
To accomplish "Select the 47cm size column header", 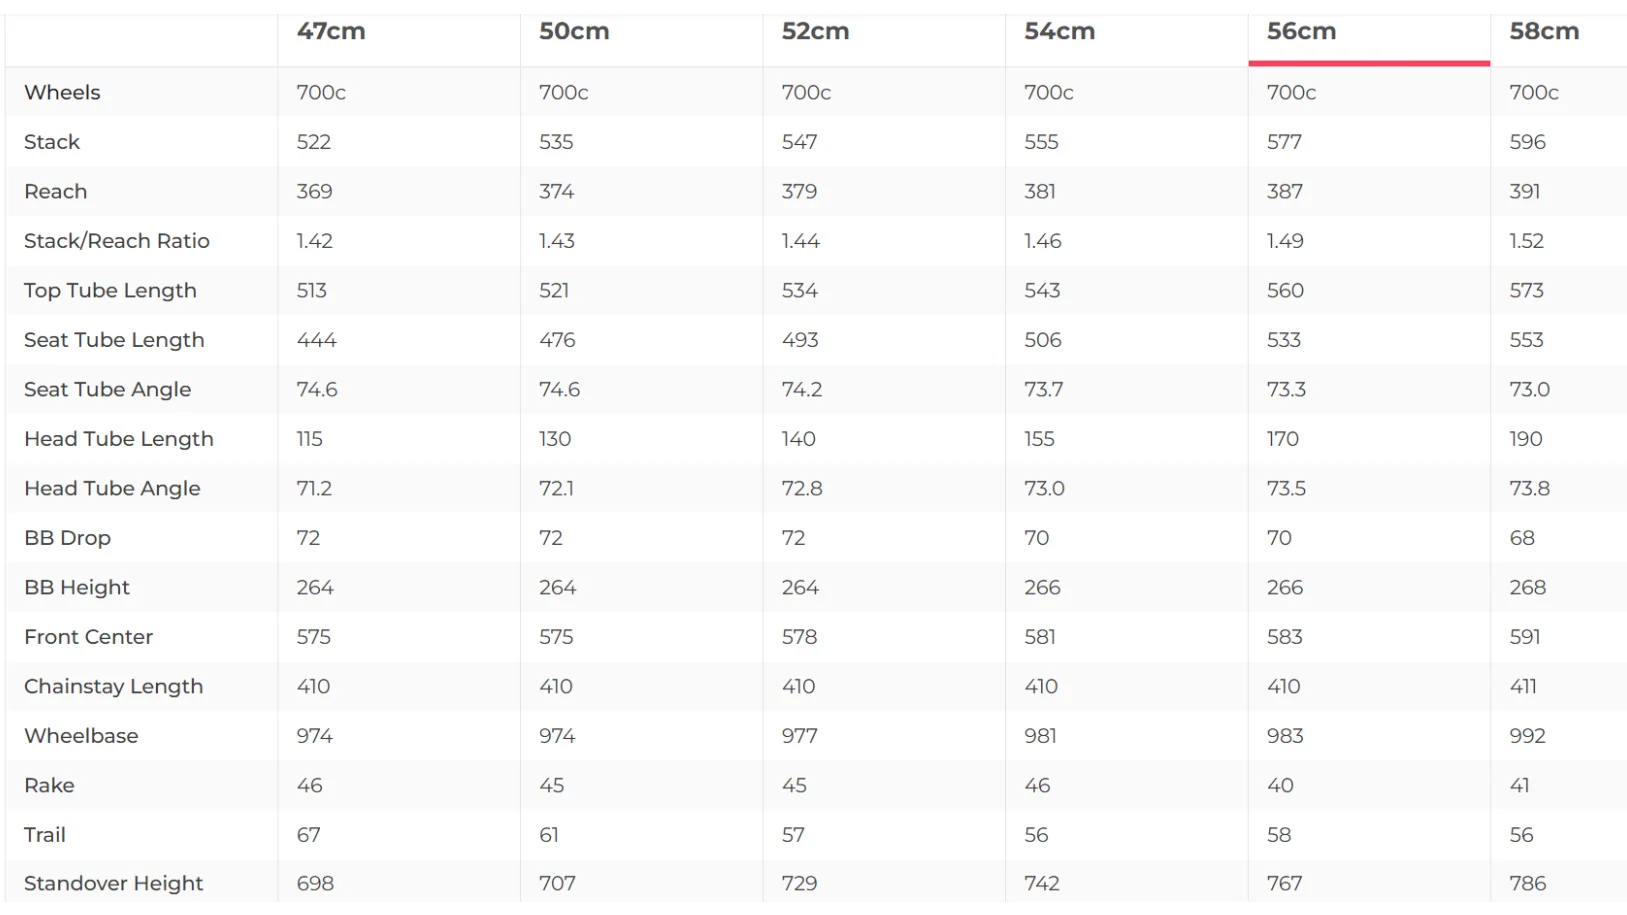I will point(331,31).
